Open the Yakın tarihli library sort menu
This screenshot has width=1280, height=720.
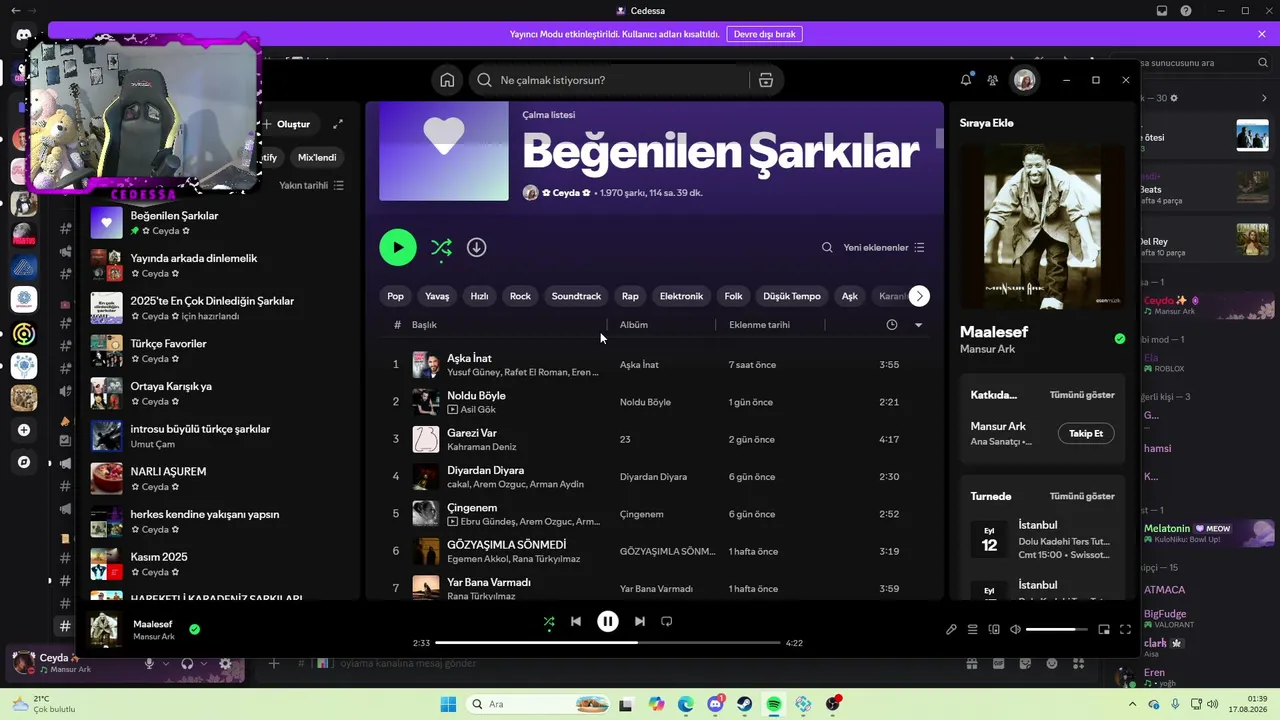tap(311, 185)
